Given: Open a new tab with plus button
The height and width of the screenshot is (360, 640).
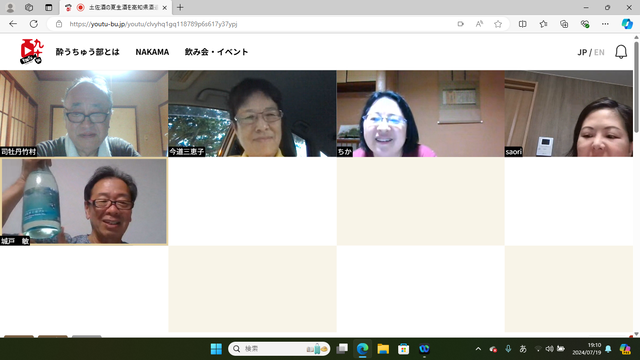Looking at the screenshot, I should click(180, 7).
